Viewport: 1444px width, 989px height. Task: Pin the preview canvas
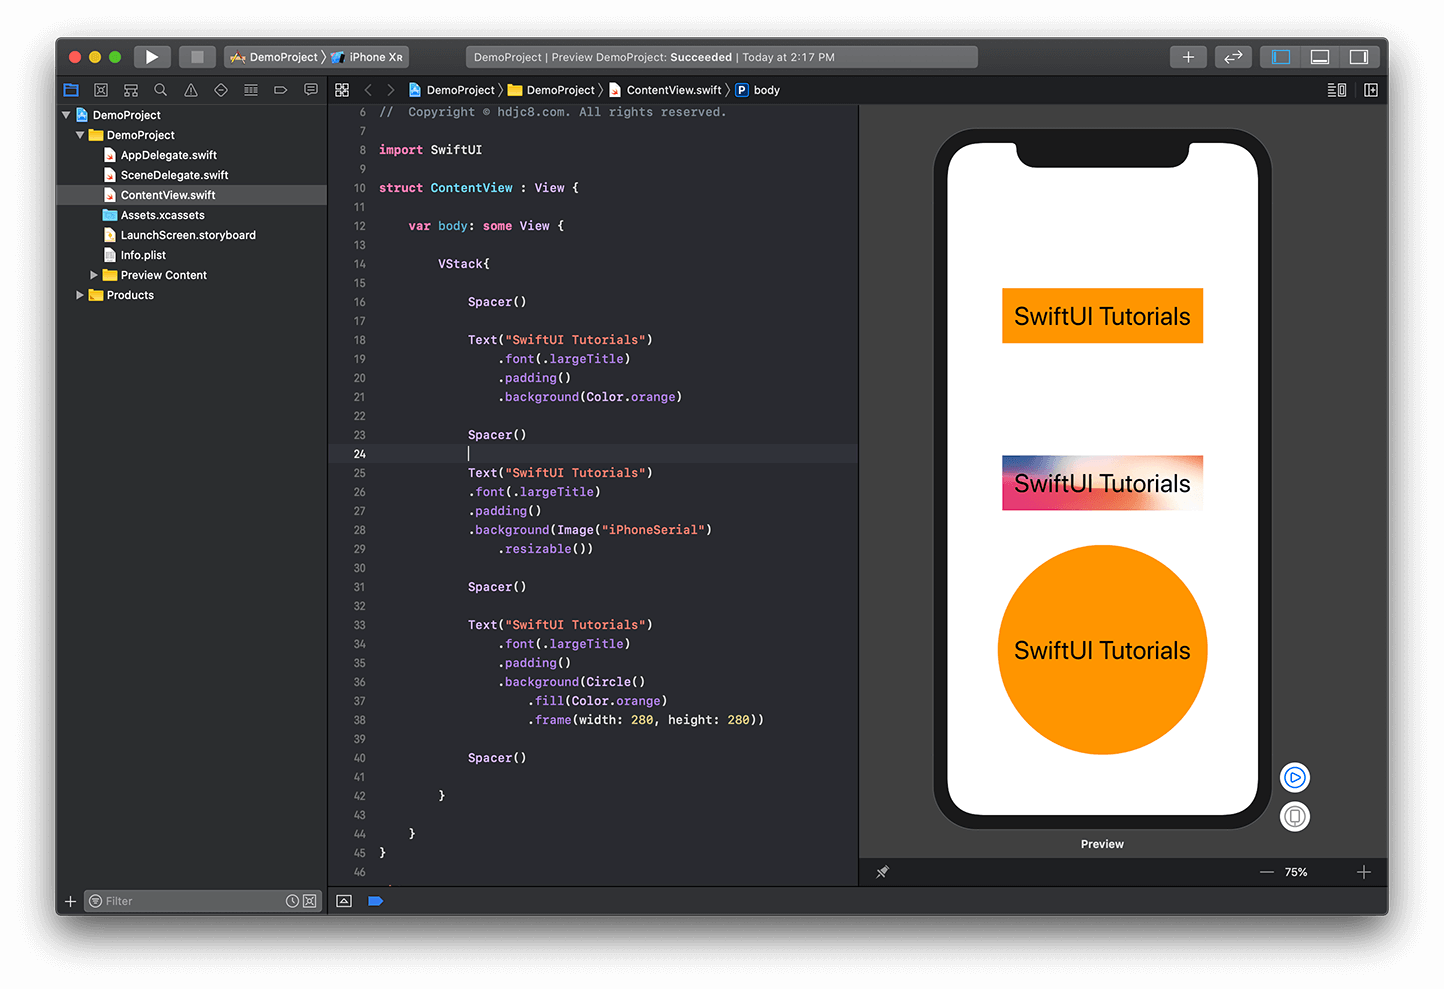[882, 872]
